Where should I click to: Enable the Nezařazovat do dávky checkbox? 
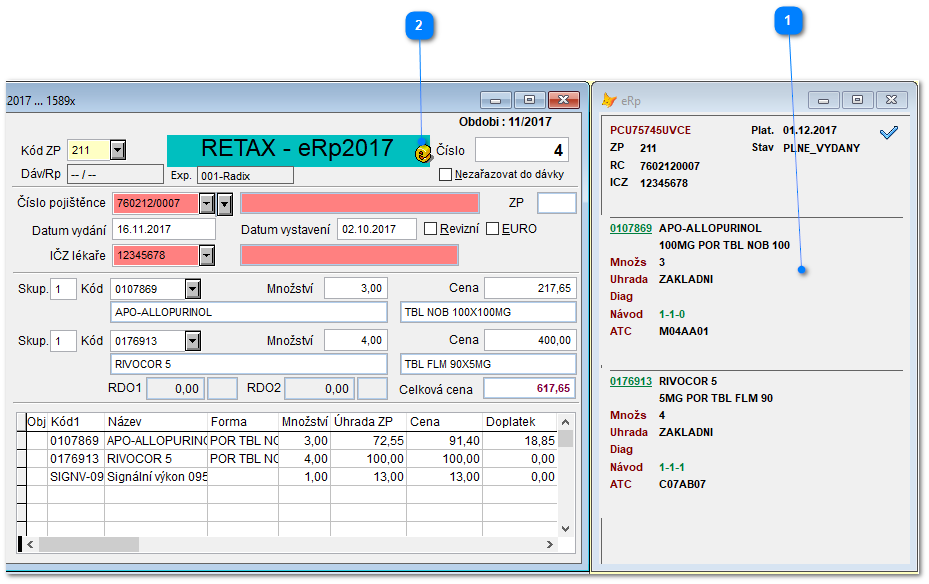click(446, 175)
